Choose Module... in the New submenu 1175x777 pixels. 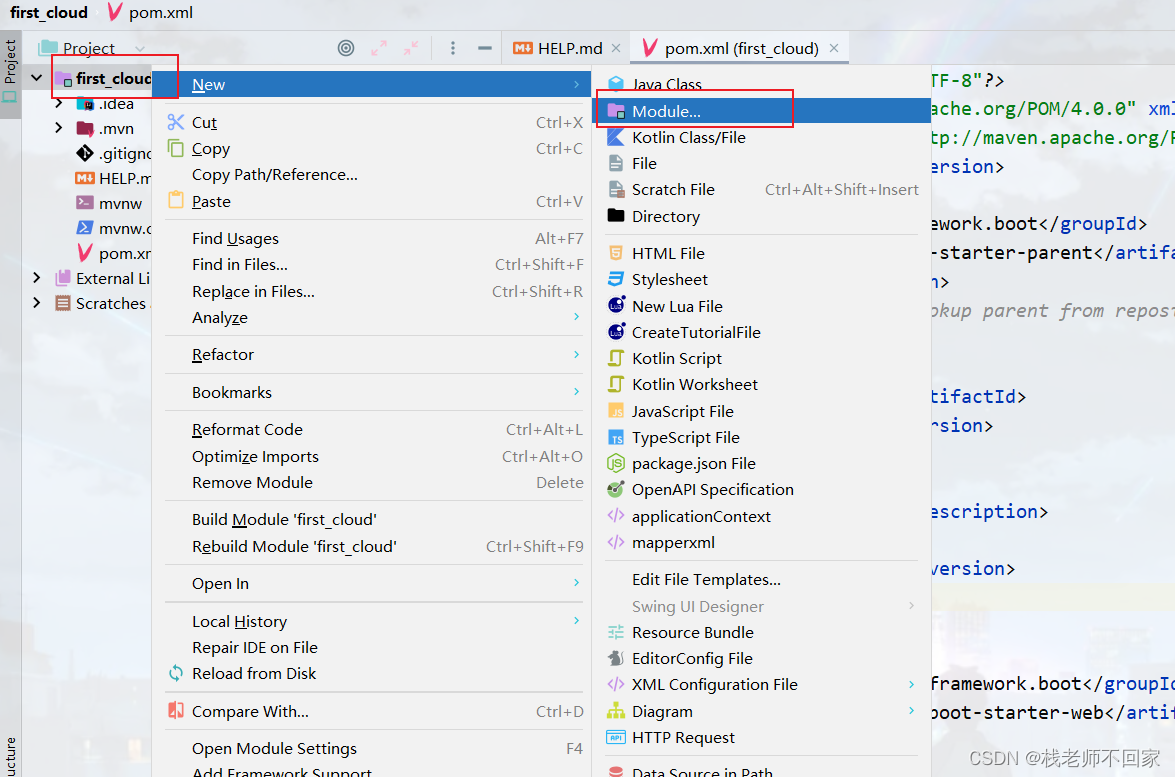(x=762, y=111)
